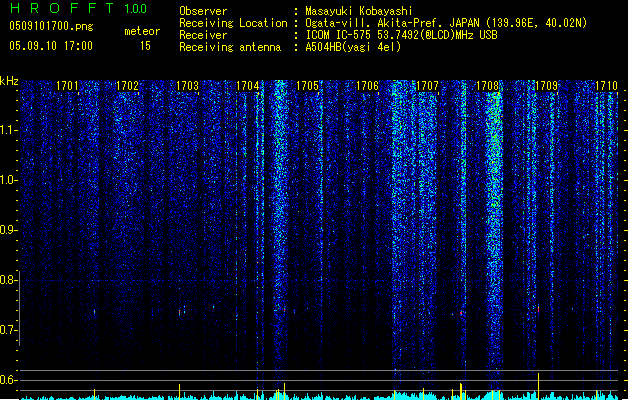Click the 0.6 kHz axis label
This screenshot has height=400, width=629.
click(x=7, y=380)
